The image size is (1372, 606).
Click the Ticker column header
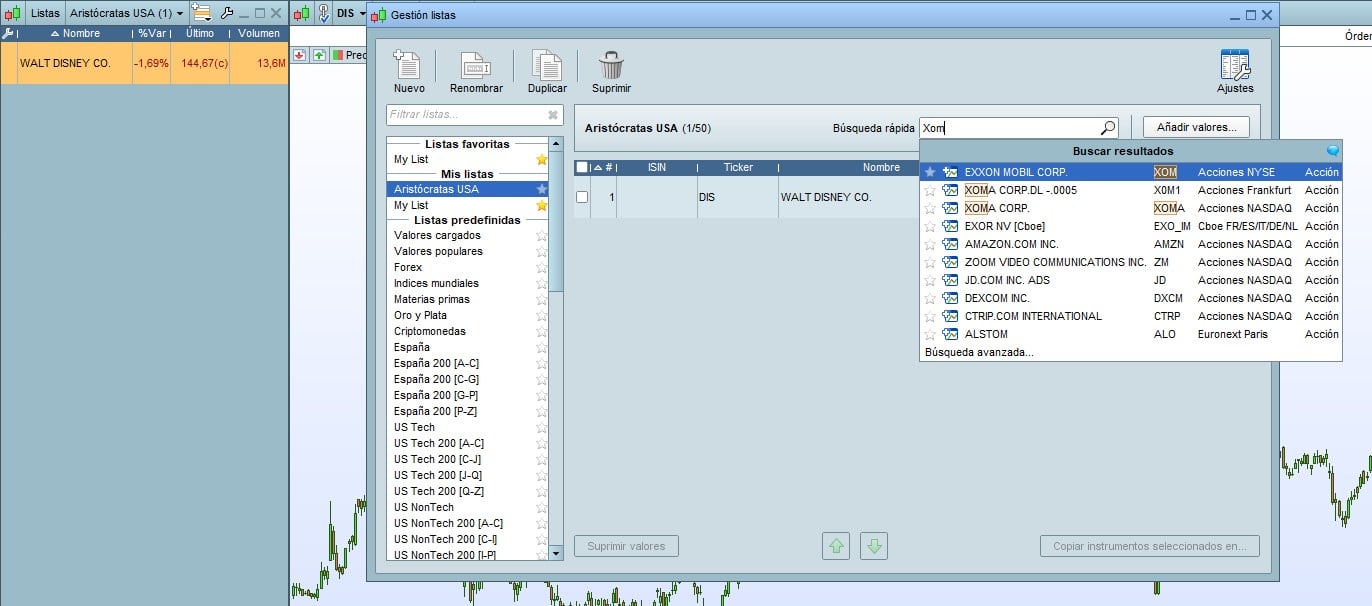pyautogui.click(x=738, y=167)
